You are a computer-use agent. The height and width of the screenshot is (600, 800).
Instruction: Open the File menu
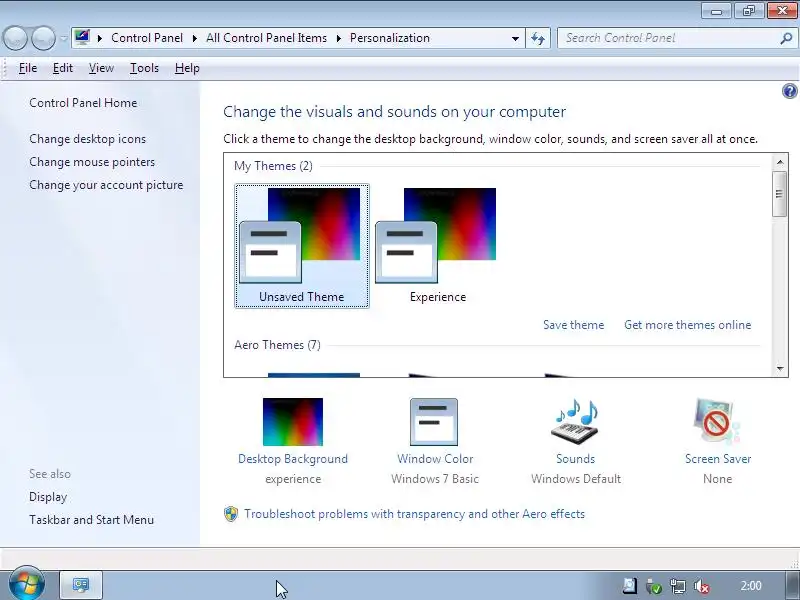[x=28, y=68]
